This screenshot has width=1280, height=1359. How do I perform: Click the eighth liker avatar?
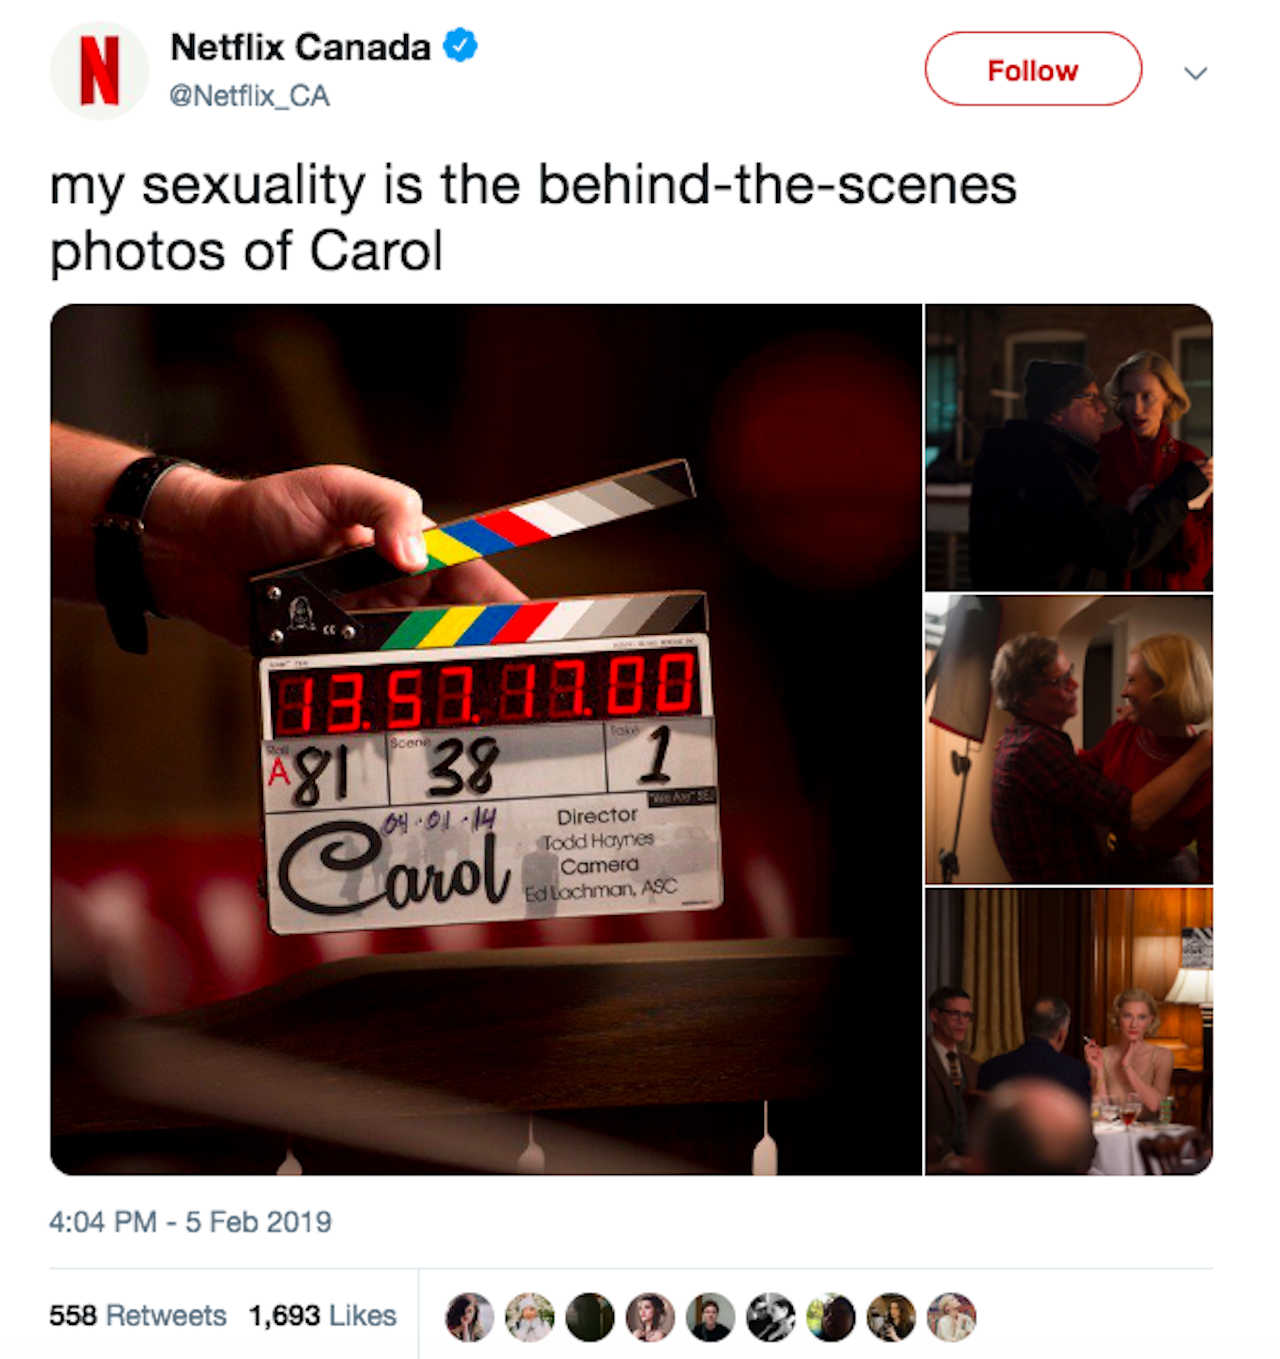(891, 1317)
